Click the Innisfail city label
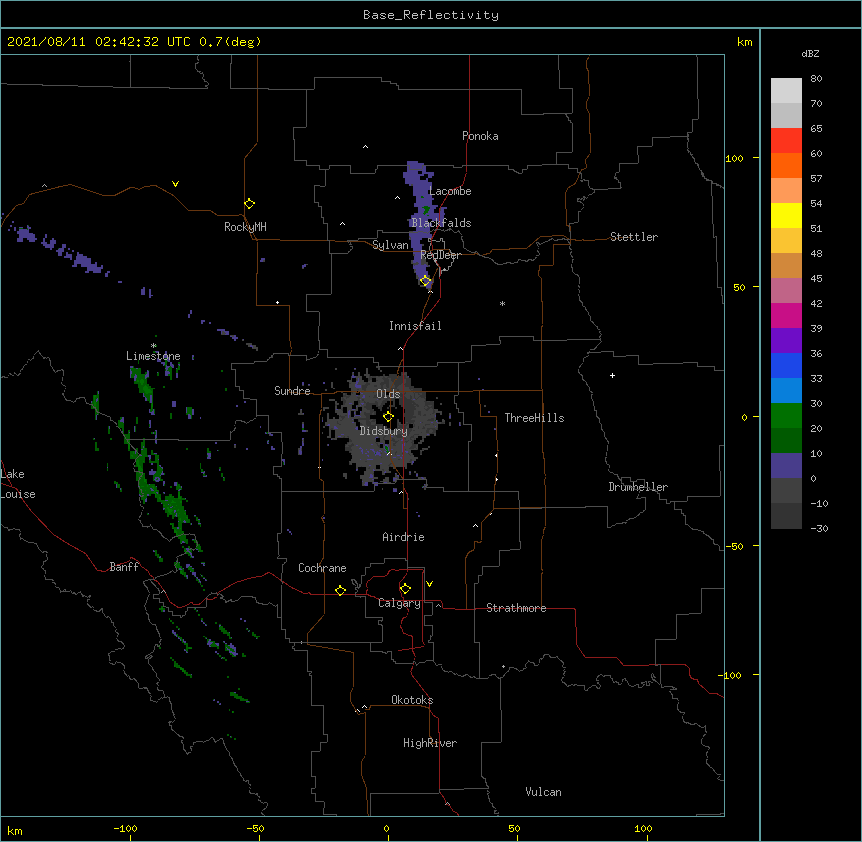 415,326
